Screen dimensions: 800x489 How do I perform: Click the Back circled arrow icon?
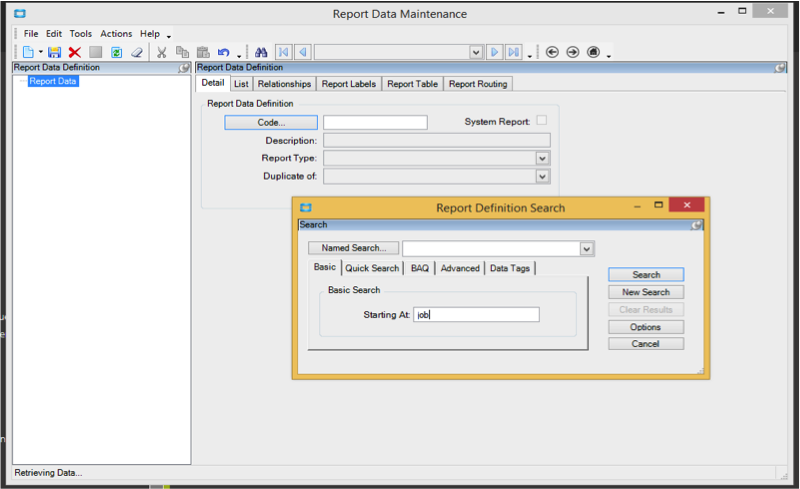pyautogui.click(x=552, y=52)
